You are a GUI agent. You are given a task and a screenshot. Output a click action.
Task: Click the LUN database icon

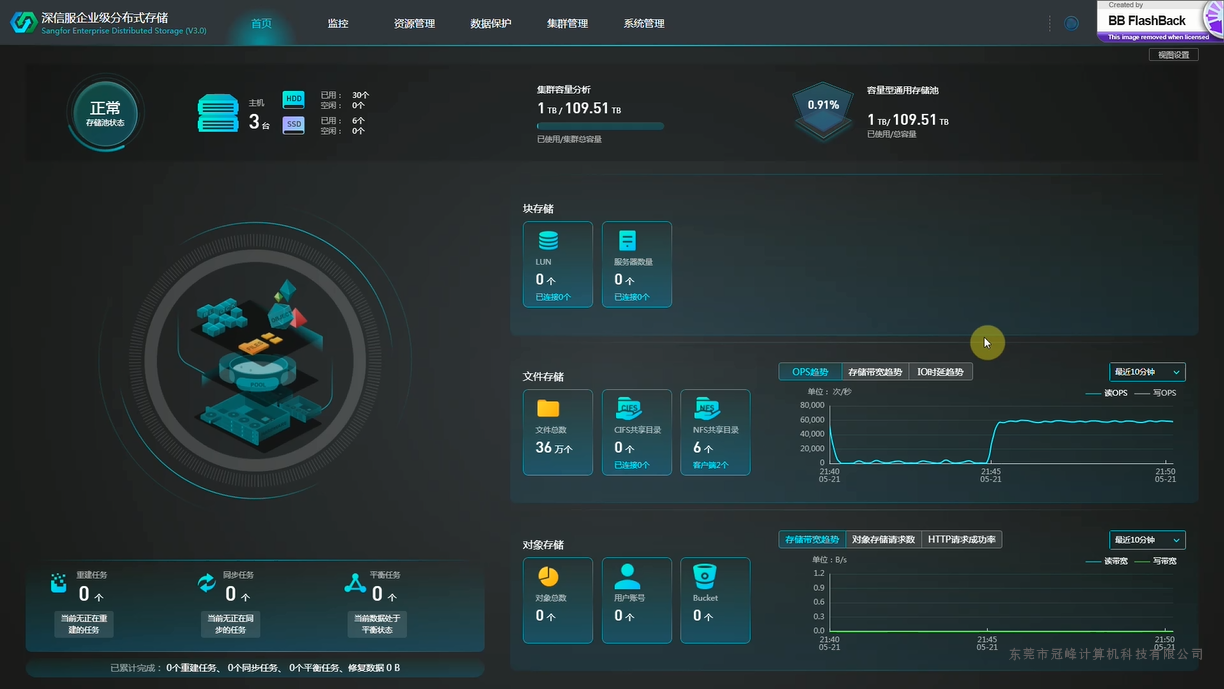point(548,241)
